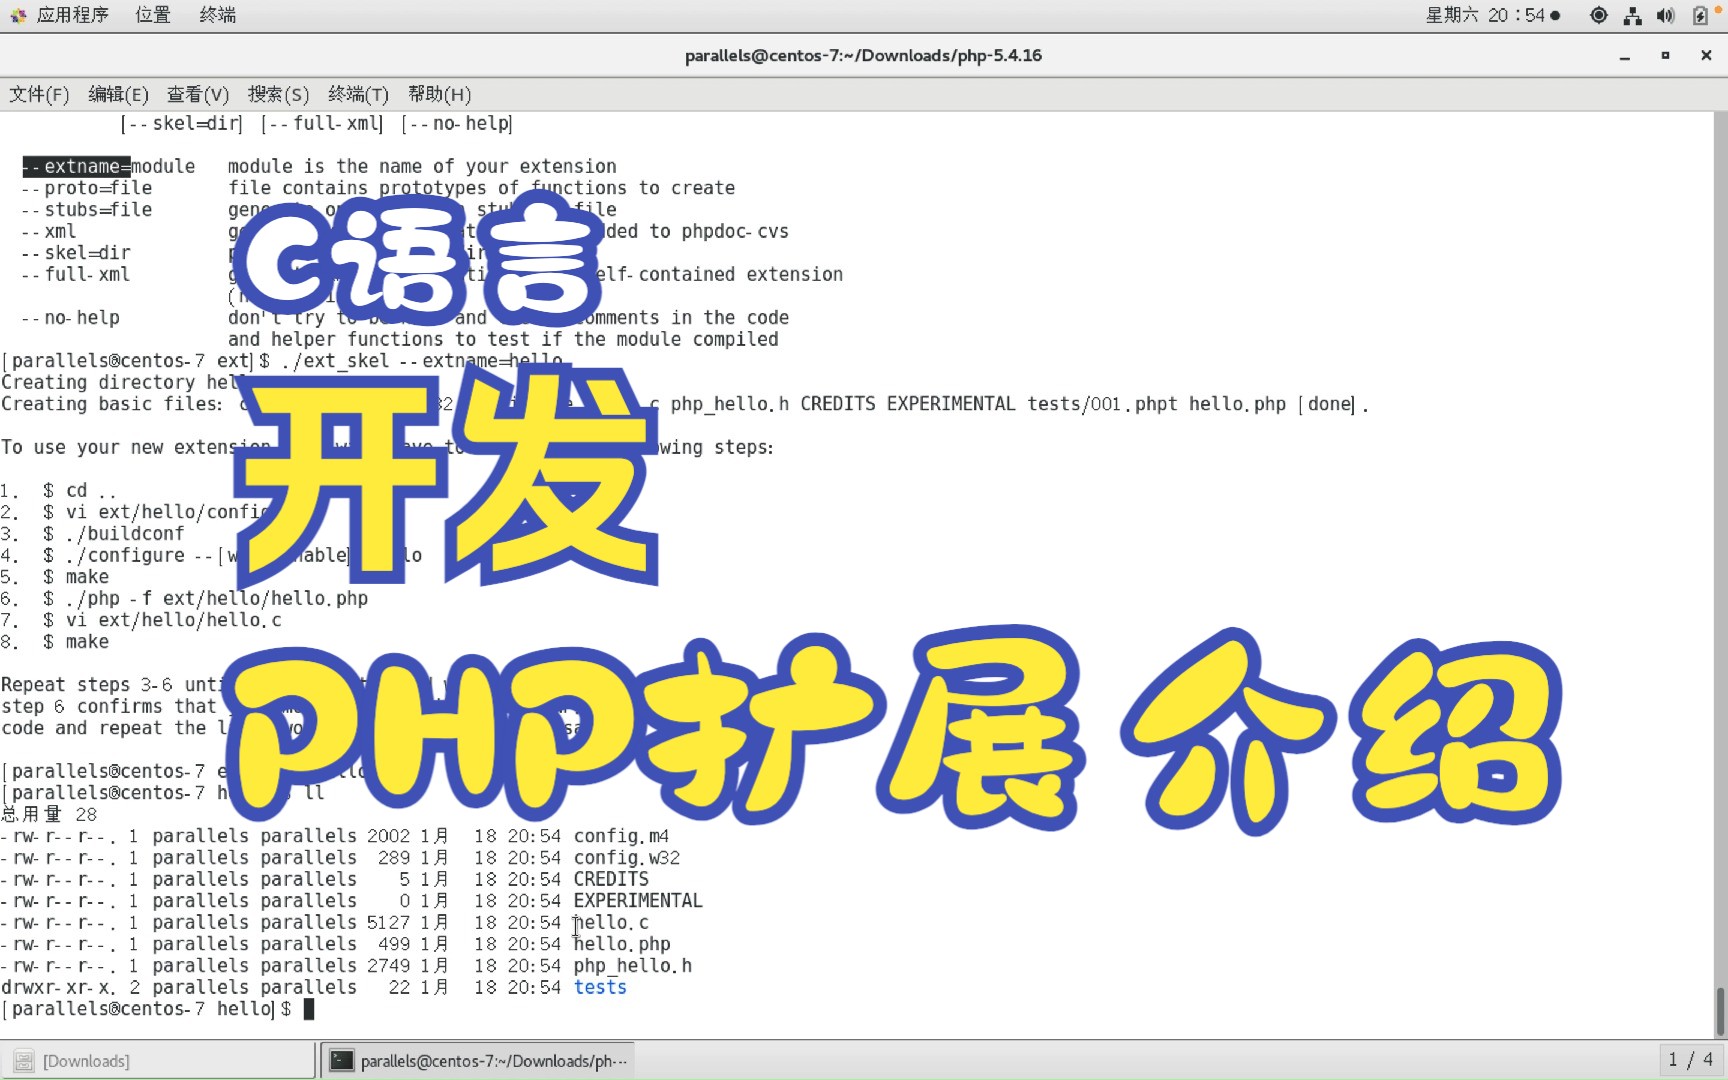Image resolution: width=1728 pixels, height=1080 pixels.
Task: Click the CREDITS file name
Action: 611,879
